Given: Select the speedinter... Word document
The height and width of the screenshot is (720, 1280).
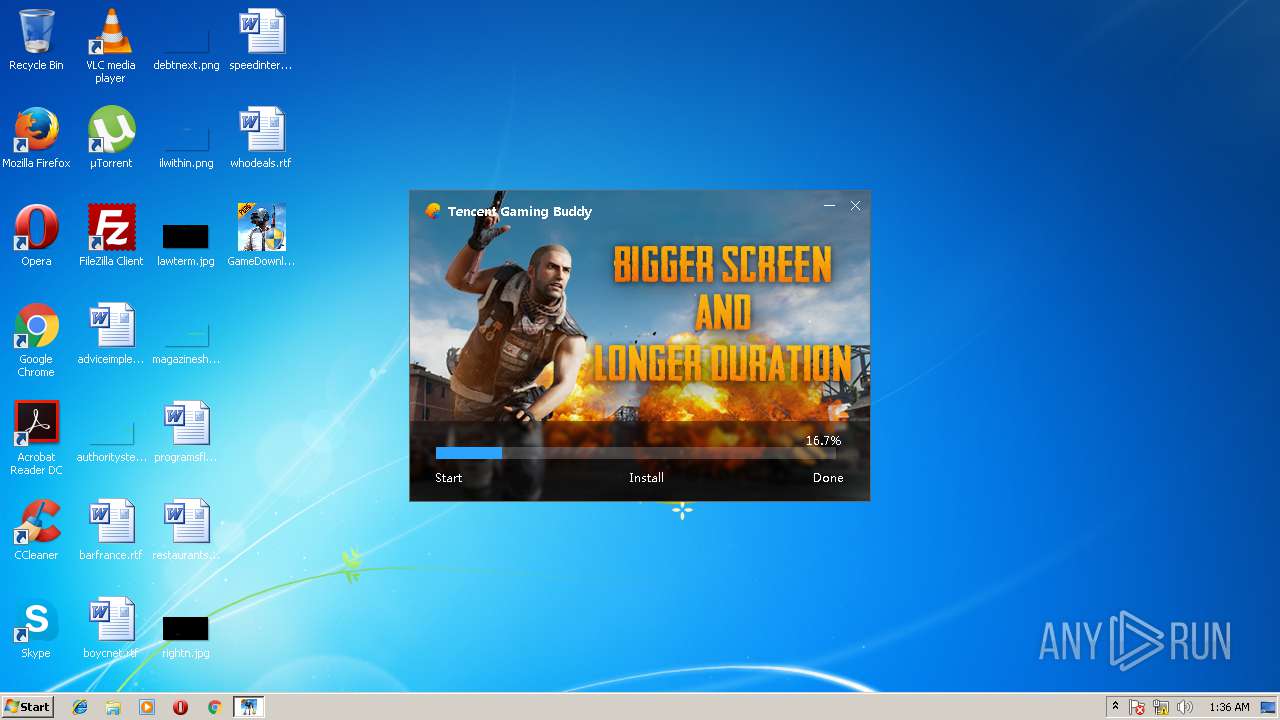Looking at the screenshot, I should (261, 40).
